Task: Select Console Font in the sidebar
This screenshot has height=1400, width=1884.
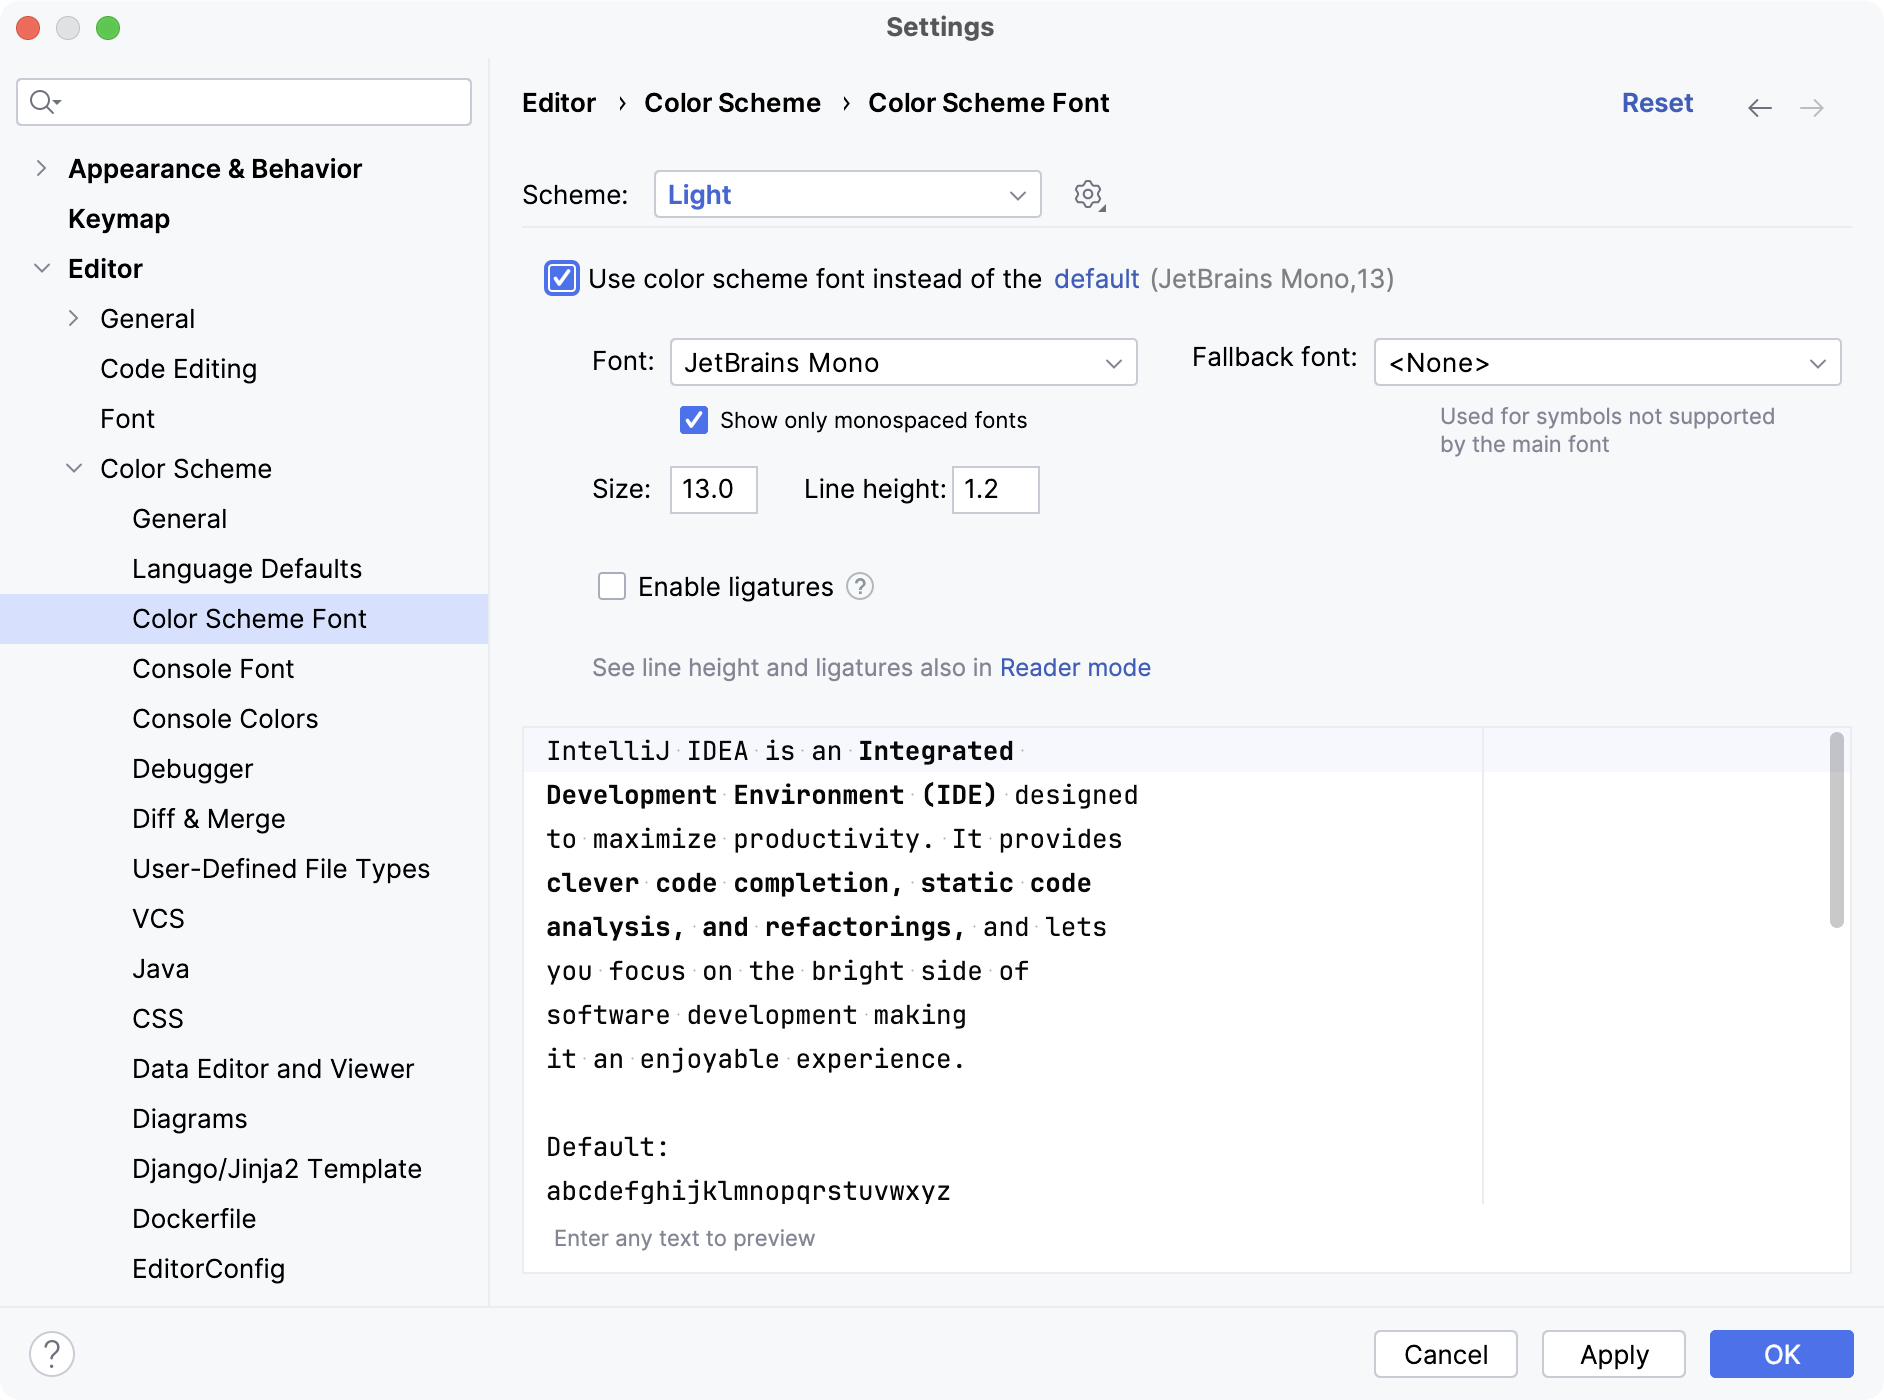Action: pos(213,668)
